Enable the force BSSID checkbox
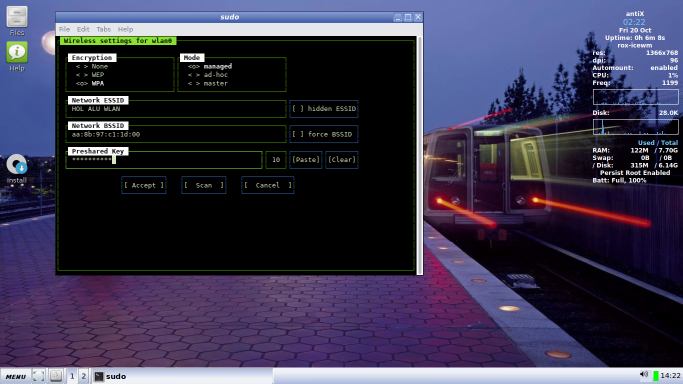683x384 pixels. coord(324,134)
